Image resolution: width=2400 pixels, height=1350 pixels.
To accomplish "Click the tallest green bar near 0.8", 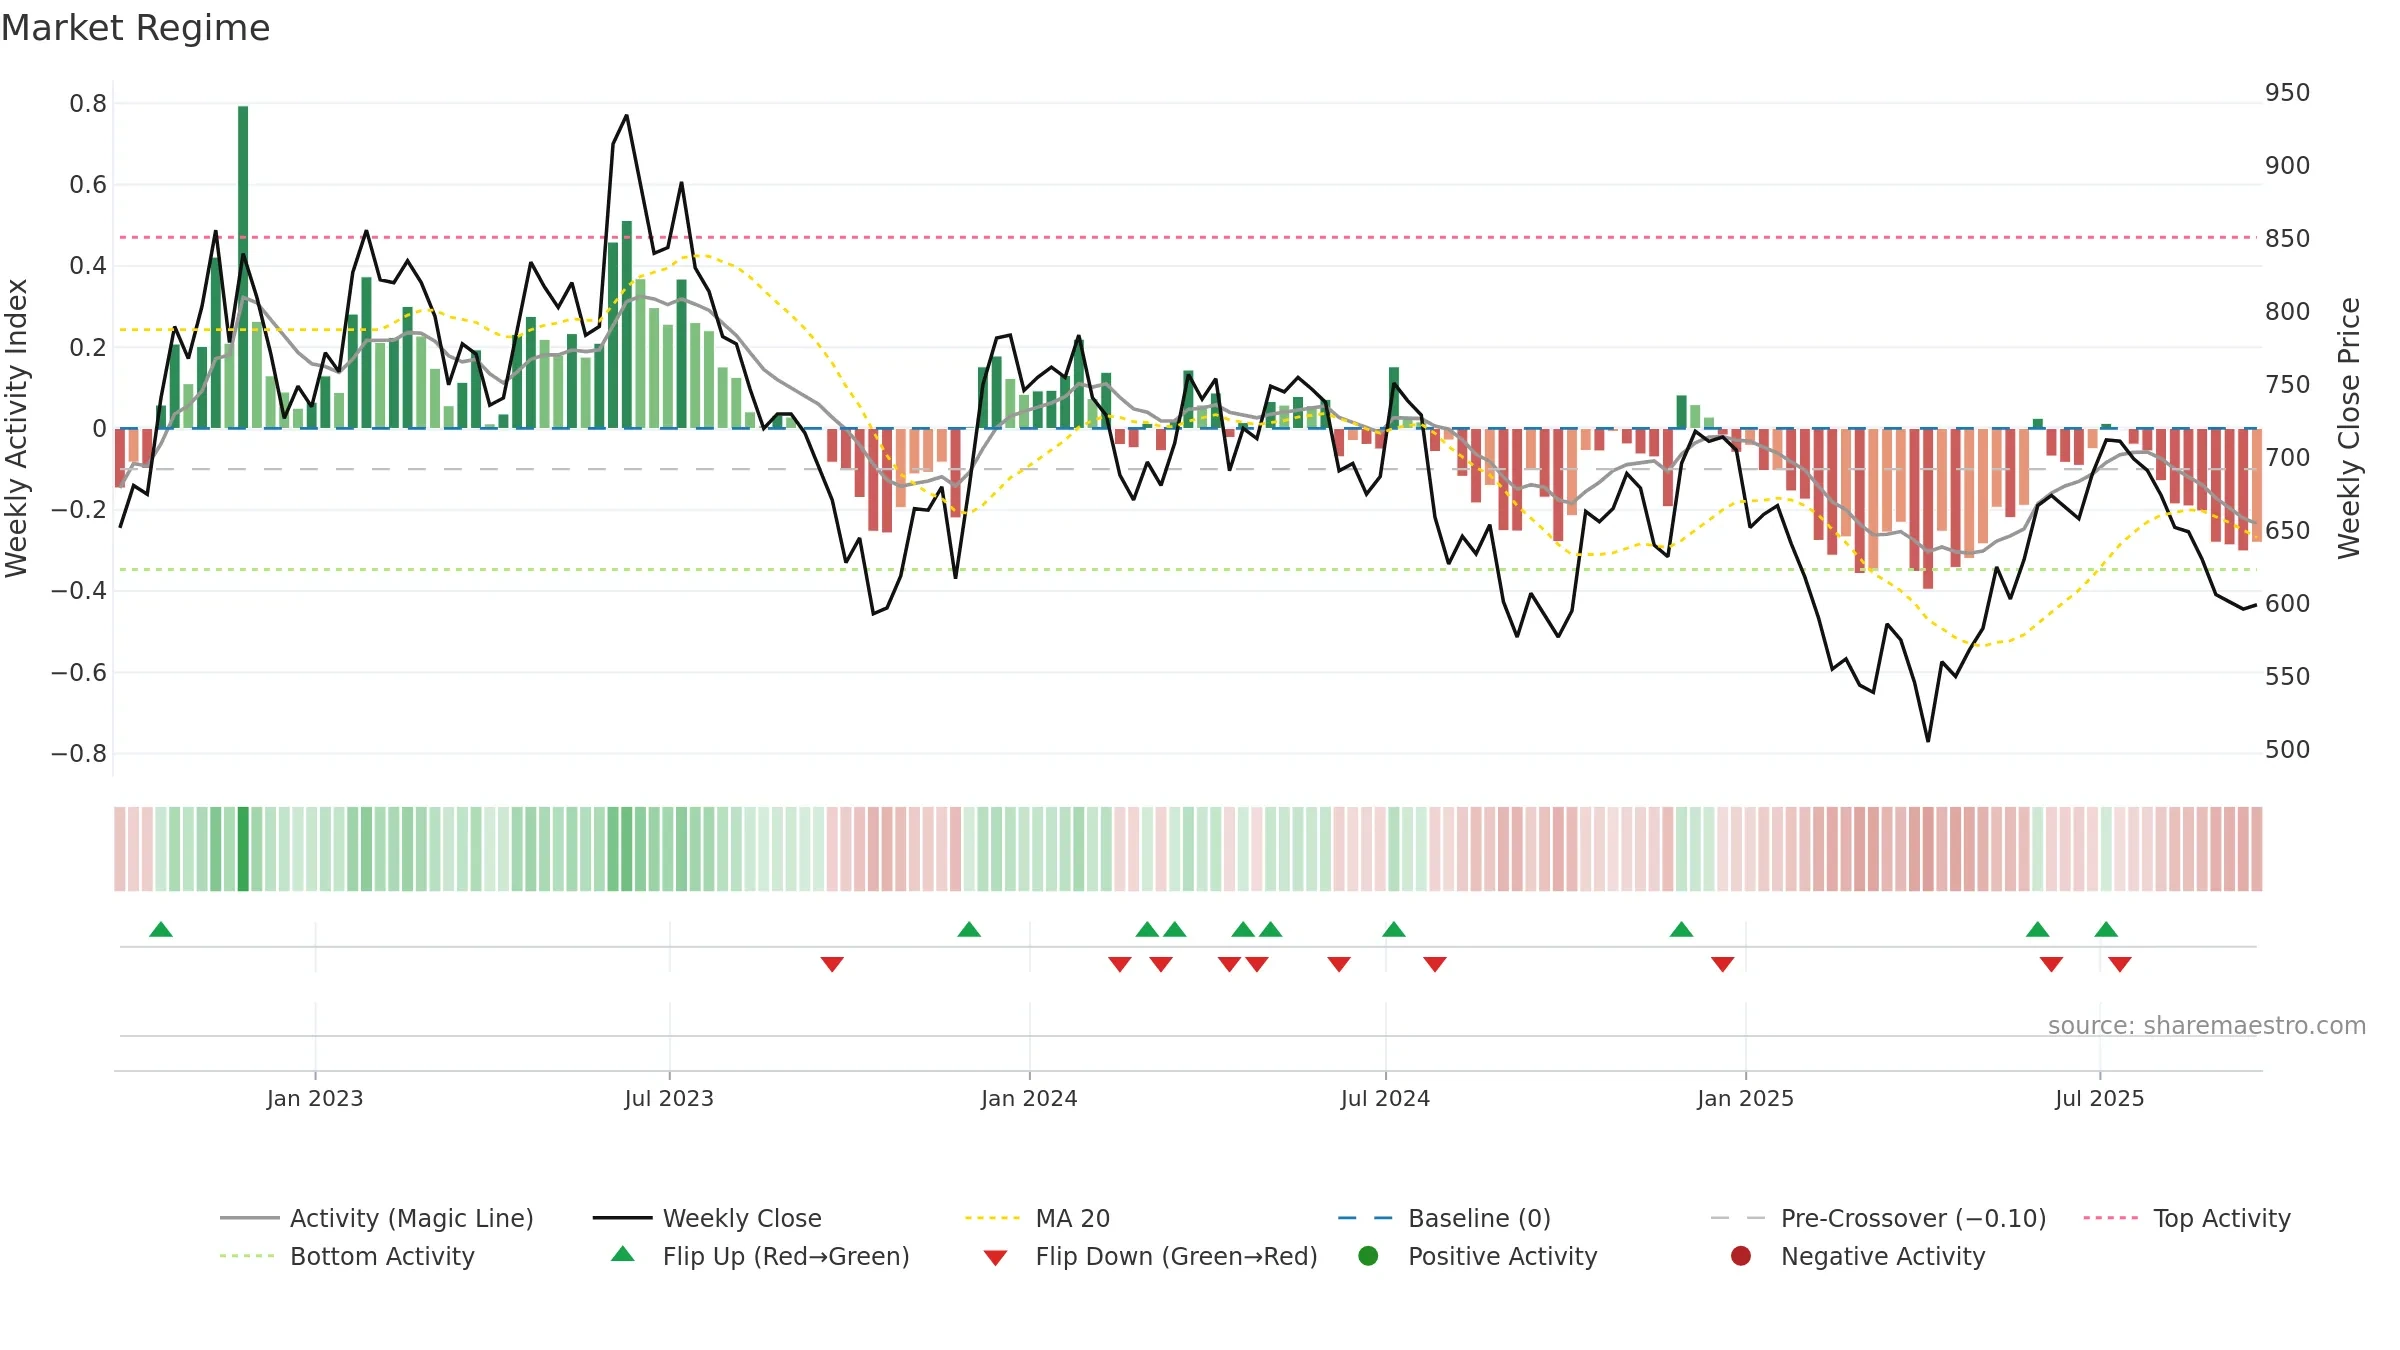I will (243, 266).
